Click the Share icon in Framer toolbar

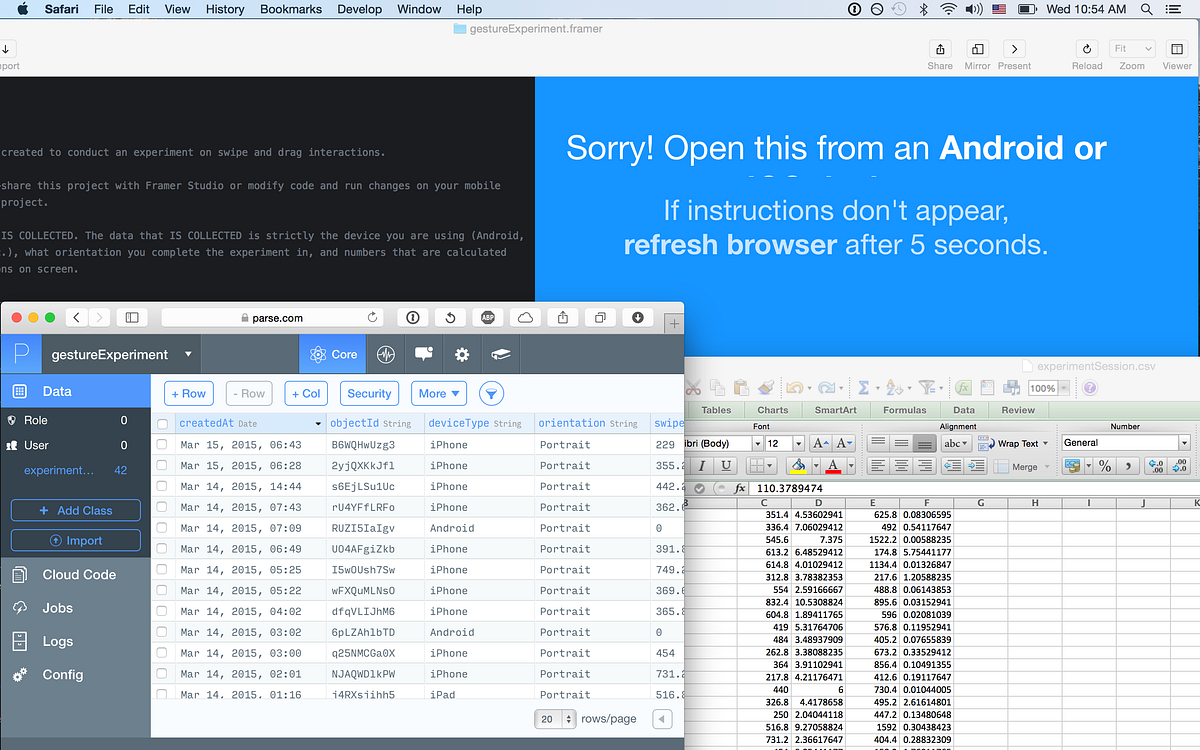pyautogui.click(x=940, y=50)
